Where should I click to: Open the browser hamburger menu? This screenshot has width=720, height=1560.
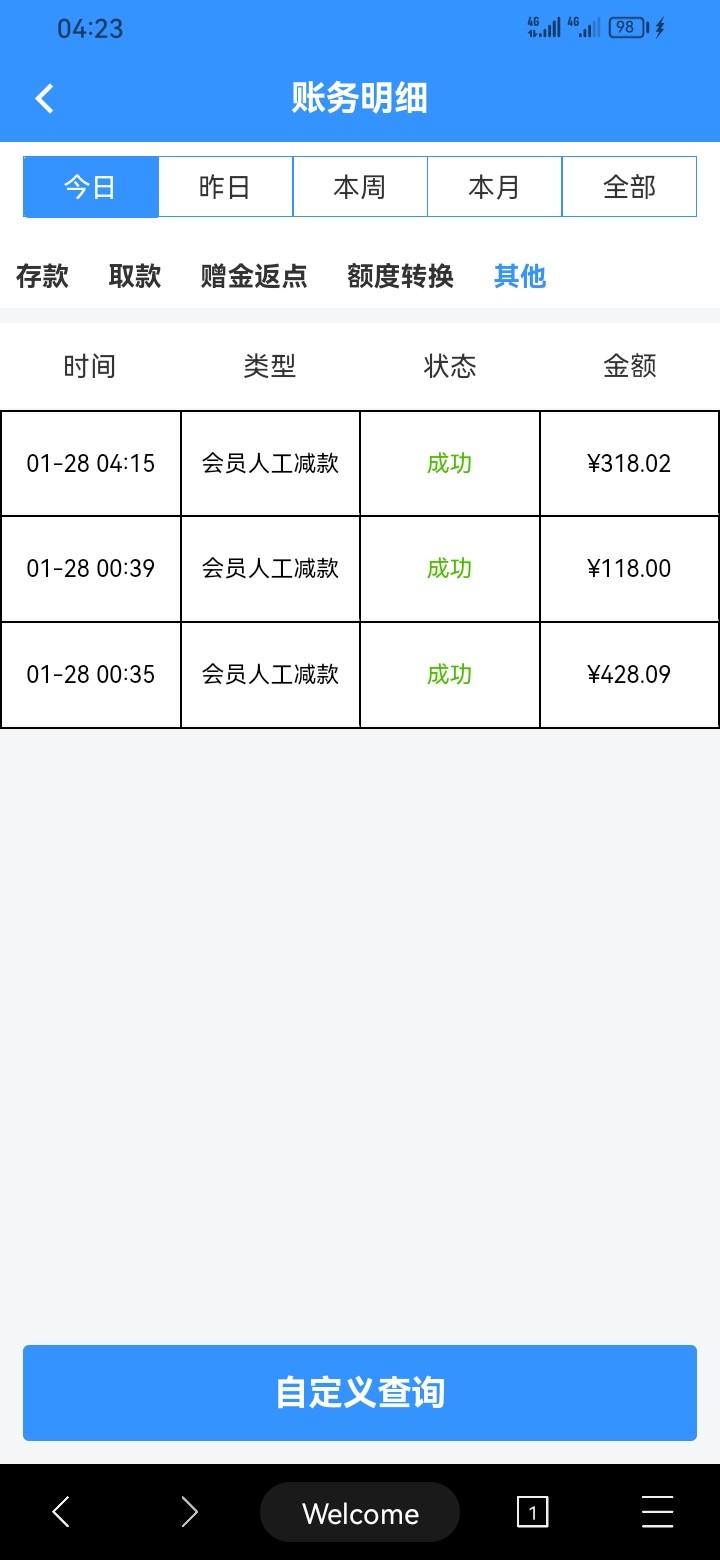click(657, 1512)
